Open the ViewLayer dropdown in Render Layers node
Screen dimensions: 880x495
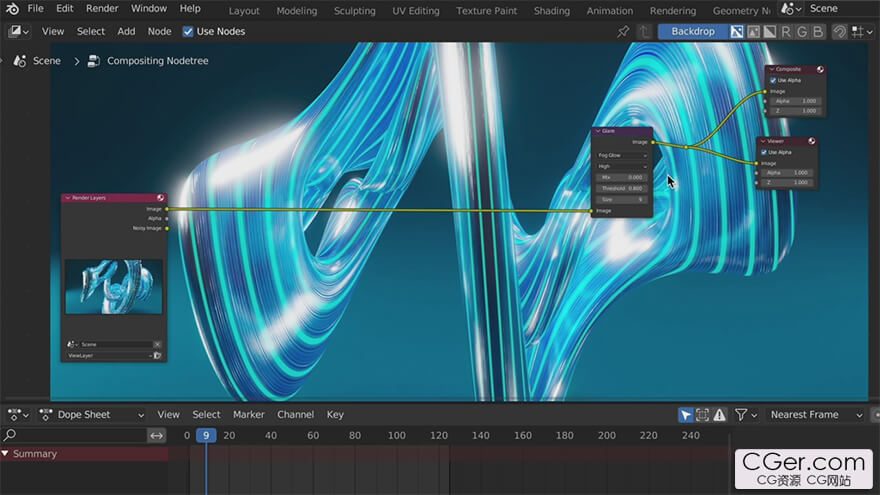pos(109,355)
